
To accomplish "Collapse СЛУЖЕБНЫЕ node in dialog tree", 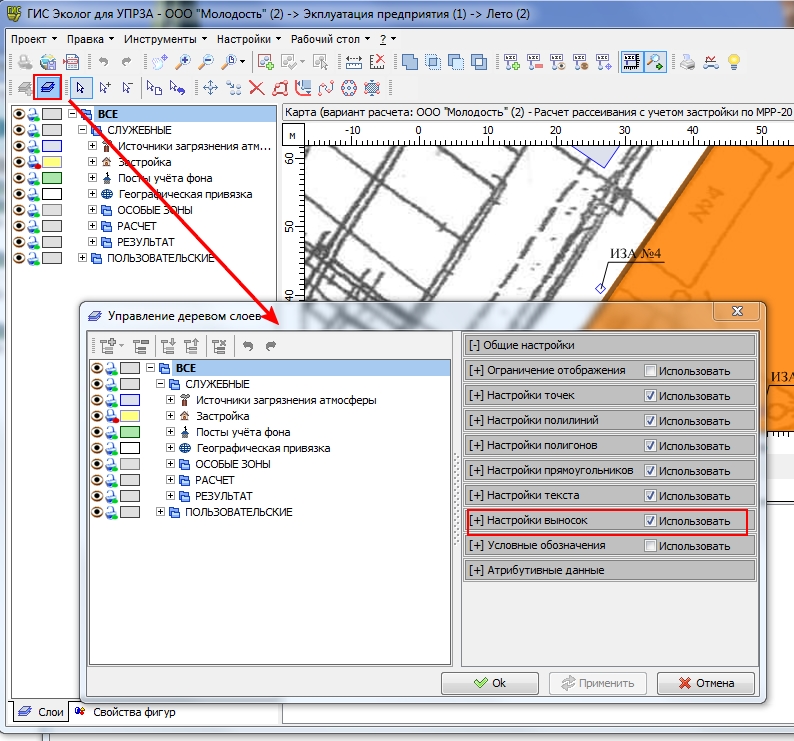I will coord(160,383).
